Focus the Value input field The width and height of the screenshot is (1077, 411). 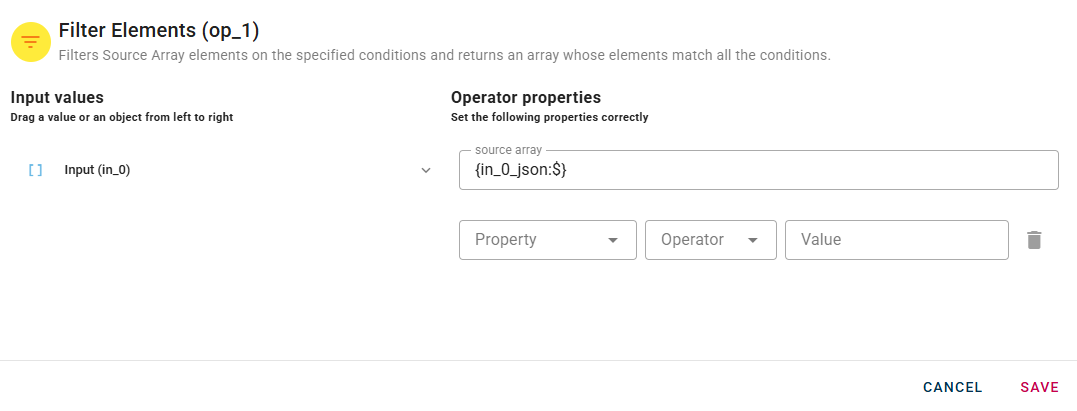pos(896,240)
